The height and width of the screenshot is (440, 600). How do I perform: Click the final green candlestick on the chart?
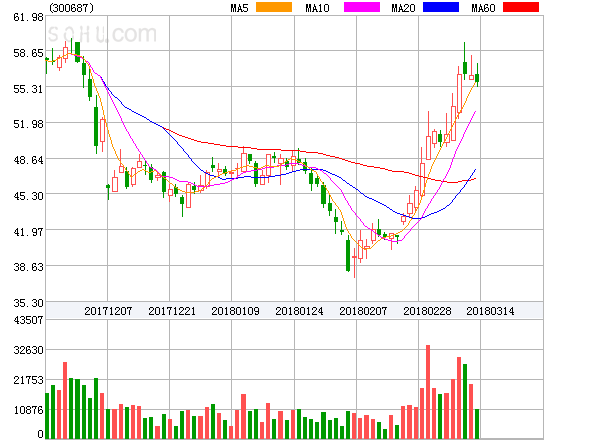tap(477, 77)
